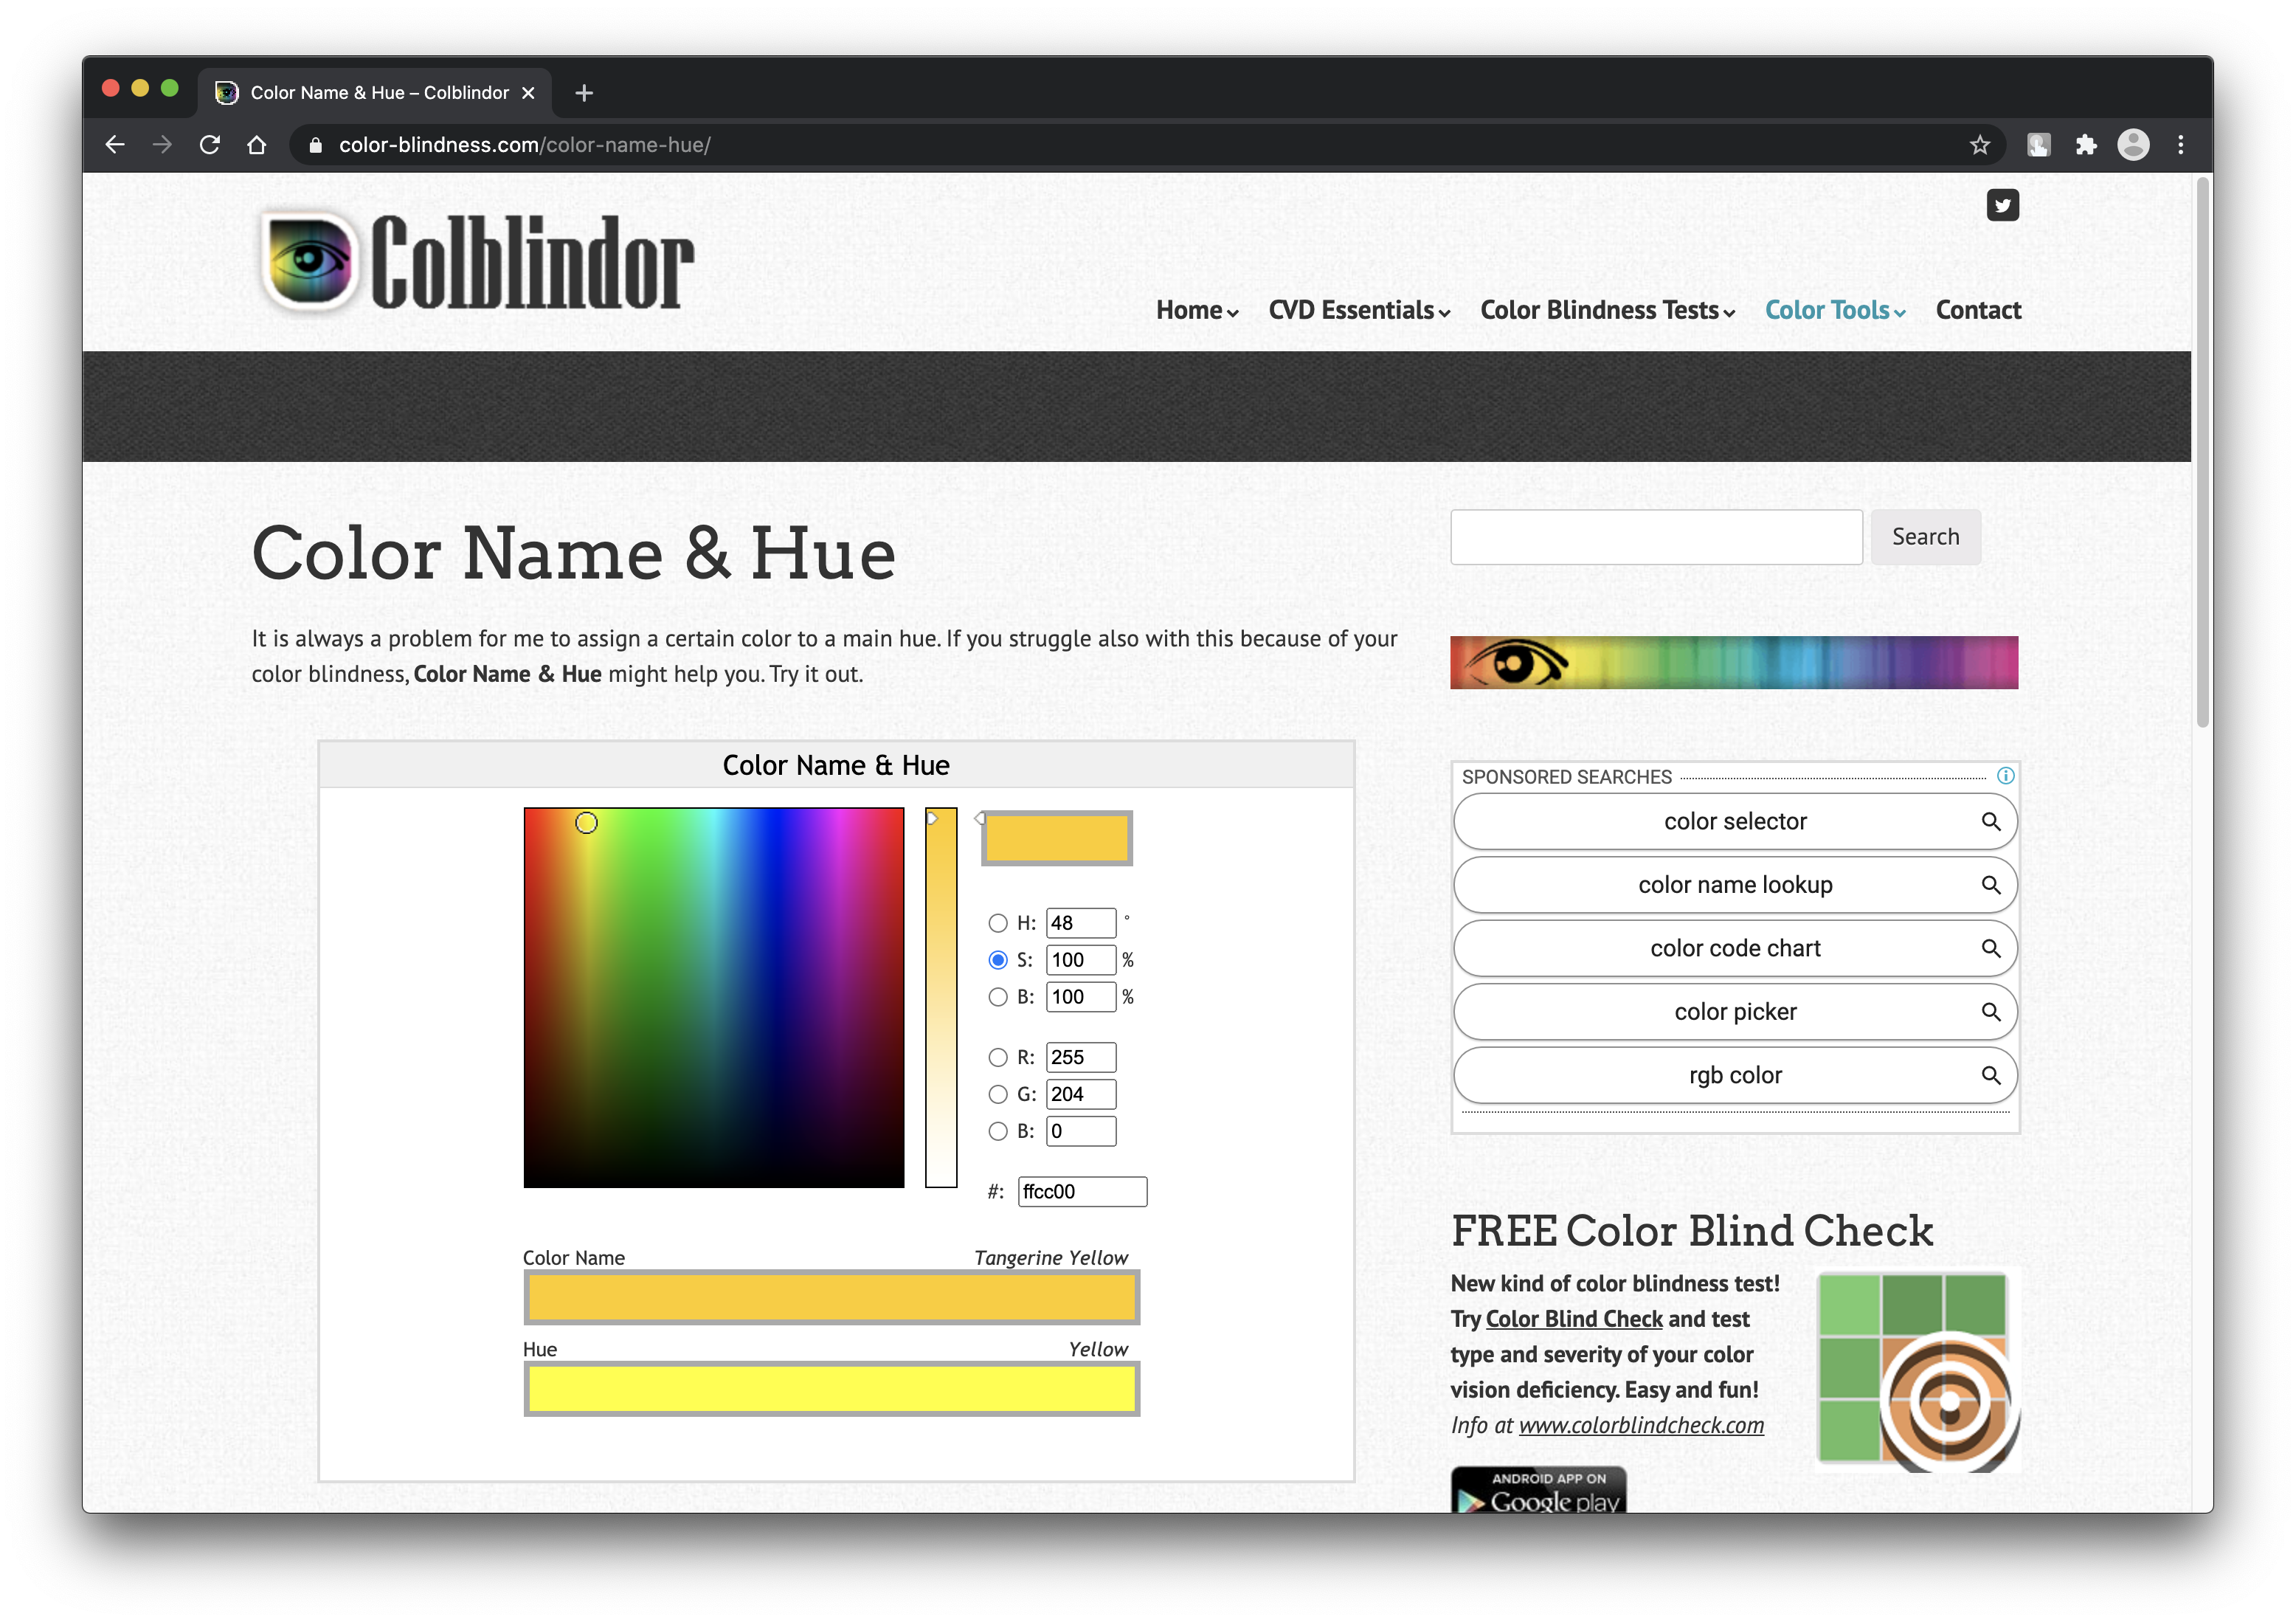Image resolution: width=2296 pixels, height=1622 pixels.
Task: Open the Chrome profile avatar
Action: point(2134,145)
